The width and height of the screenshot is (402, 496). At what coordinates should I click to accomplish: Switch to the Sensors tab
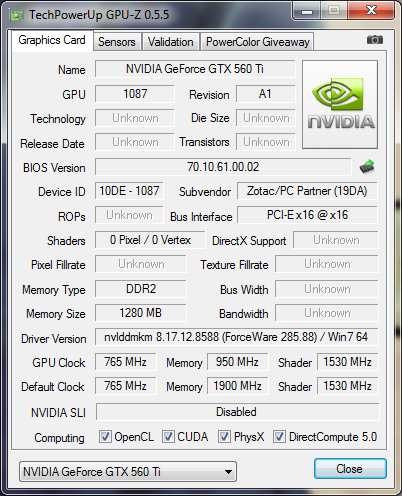pos(117,42)
